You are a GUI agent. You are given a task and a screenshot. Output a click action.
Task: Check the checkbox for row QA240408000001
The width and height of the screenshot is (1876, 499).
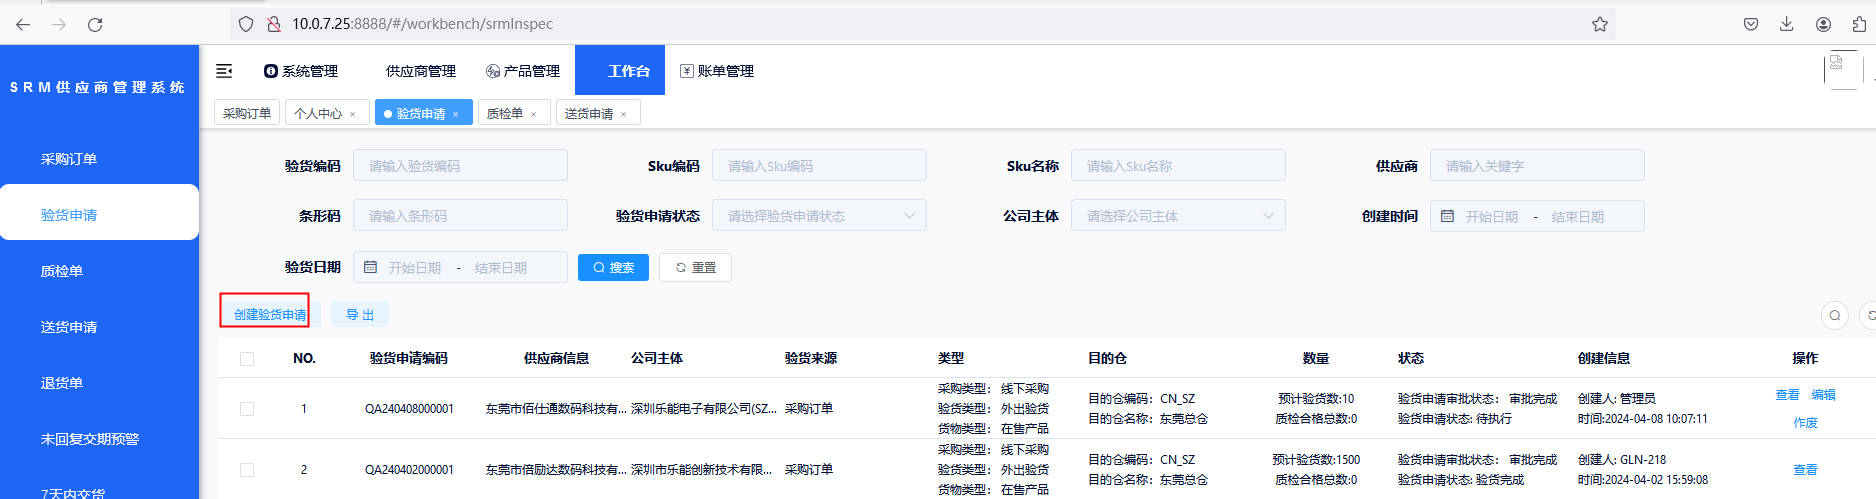pos(247,409)
